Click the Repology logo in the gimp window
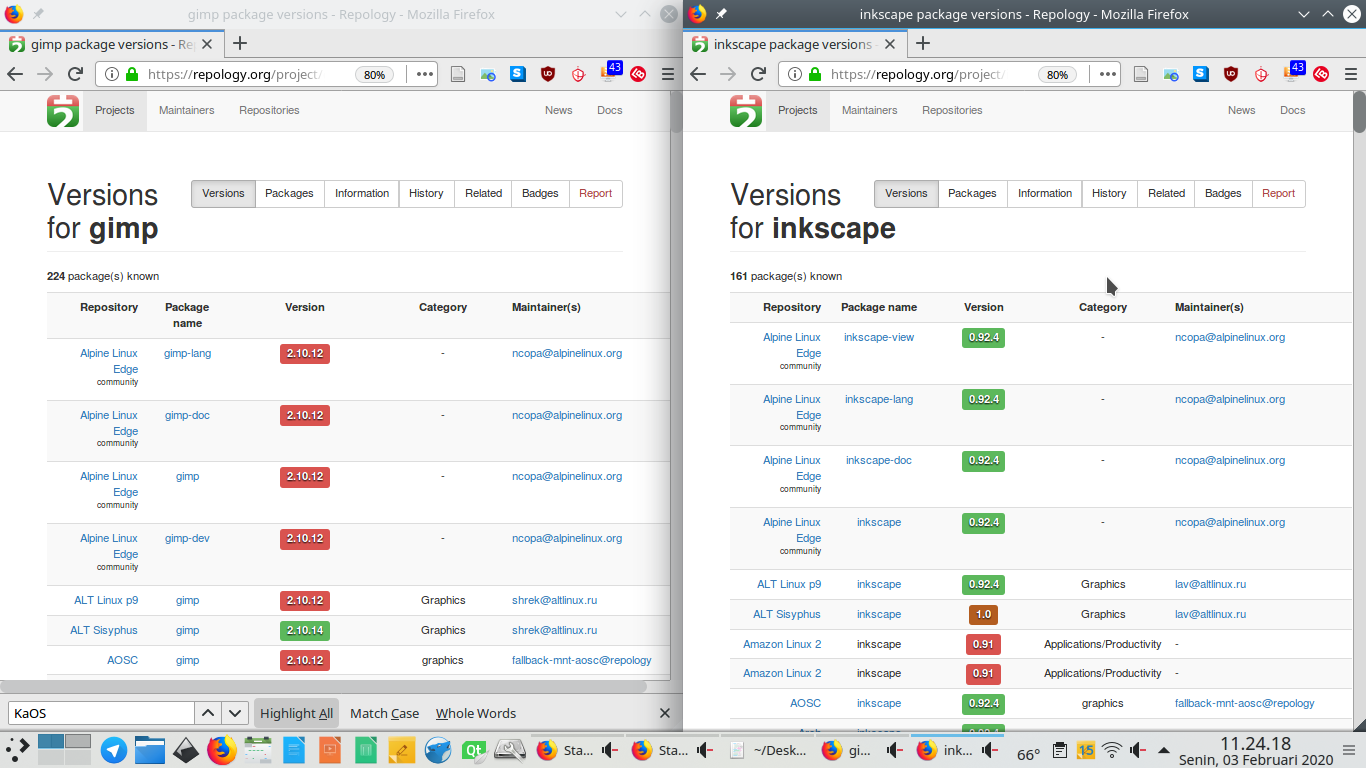Viewport: 1366px width, 768px height. click(x=62, y=110)
